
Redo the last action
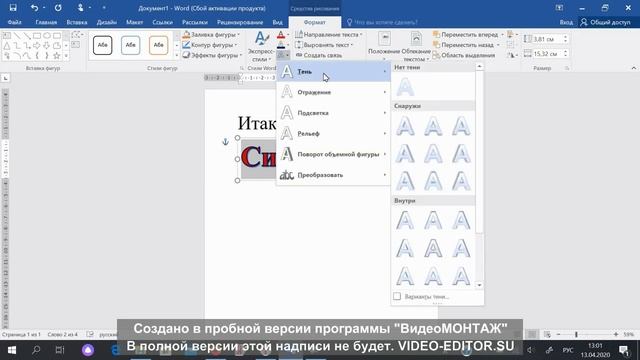click(58, 8)
